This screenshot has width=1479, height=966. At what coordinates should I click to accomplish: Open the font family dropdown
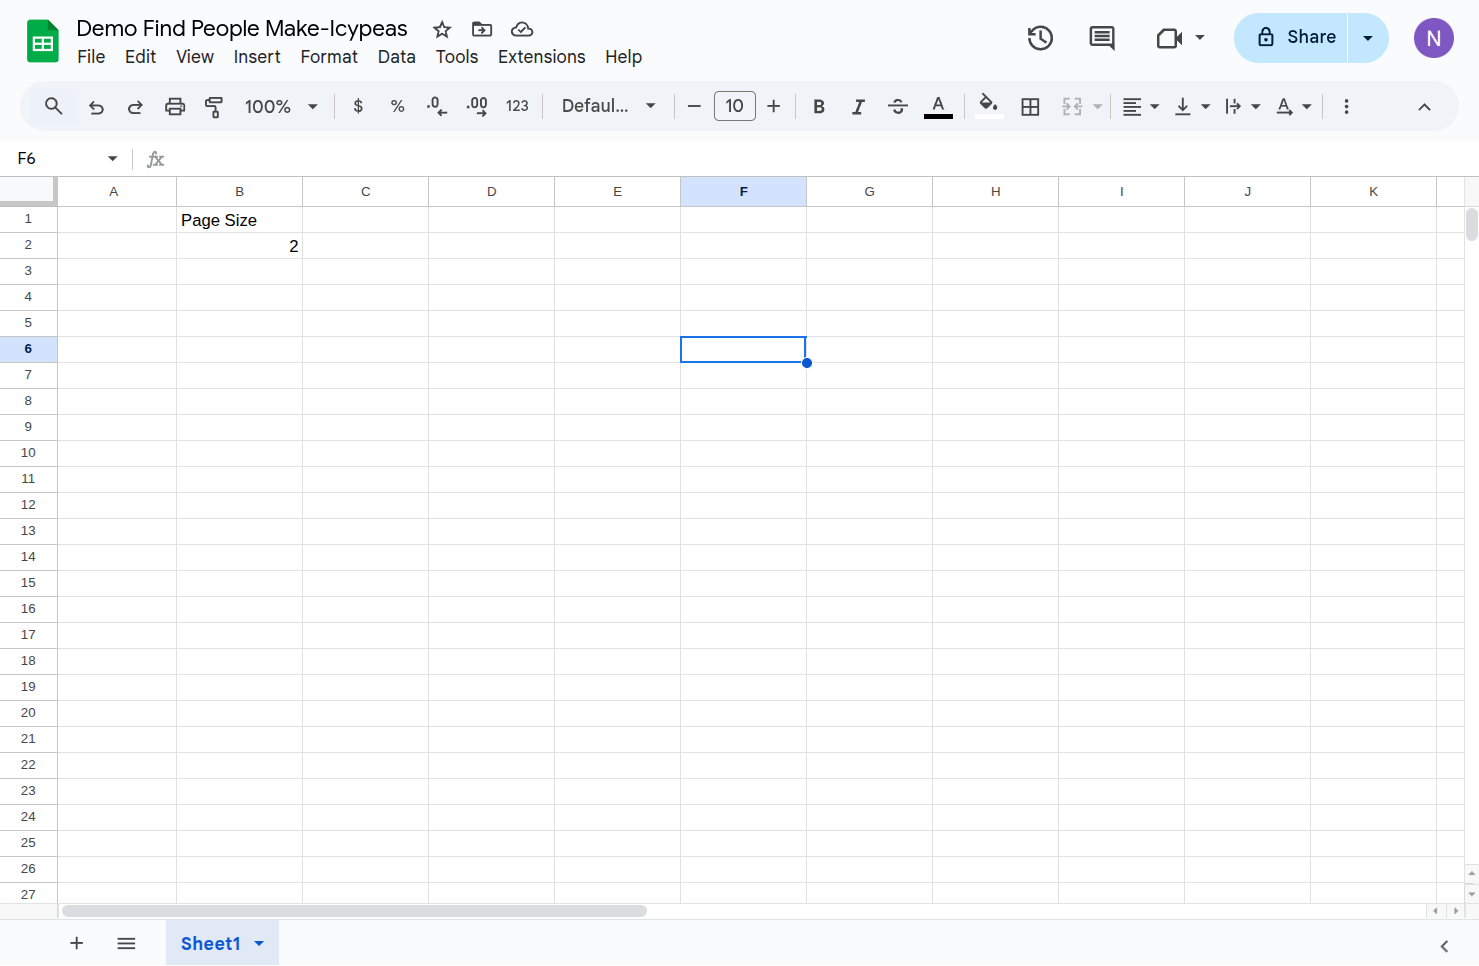coord(608,106)
